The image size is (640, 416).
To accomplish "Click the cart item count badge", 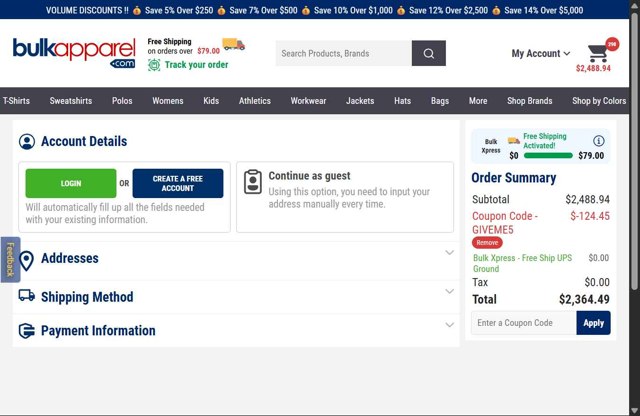I will 612,44.
